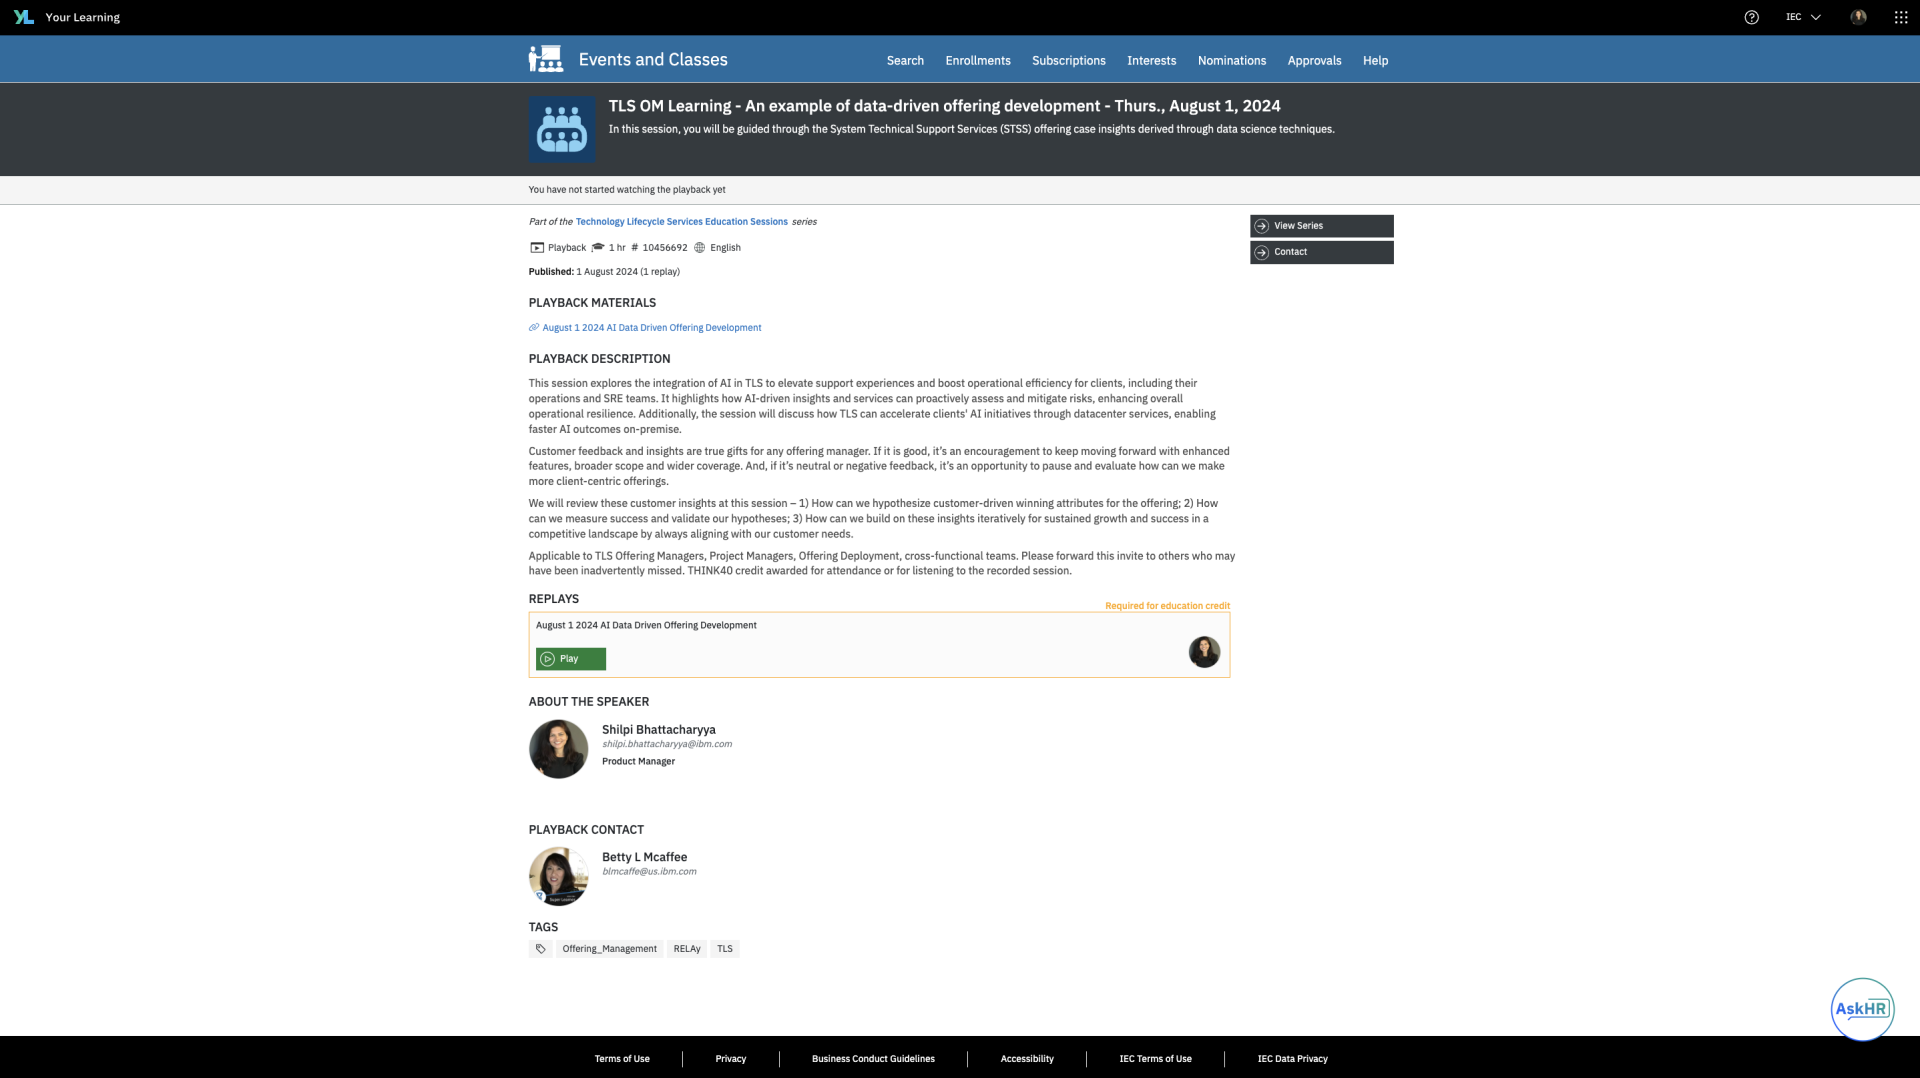Open the AskHR chat bubble

tap(1862, 1008)
